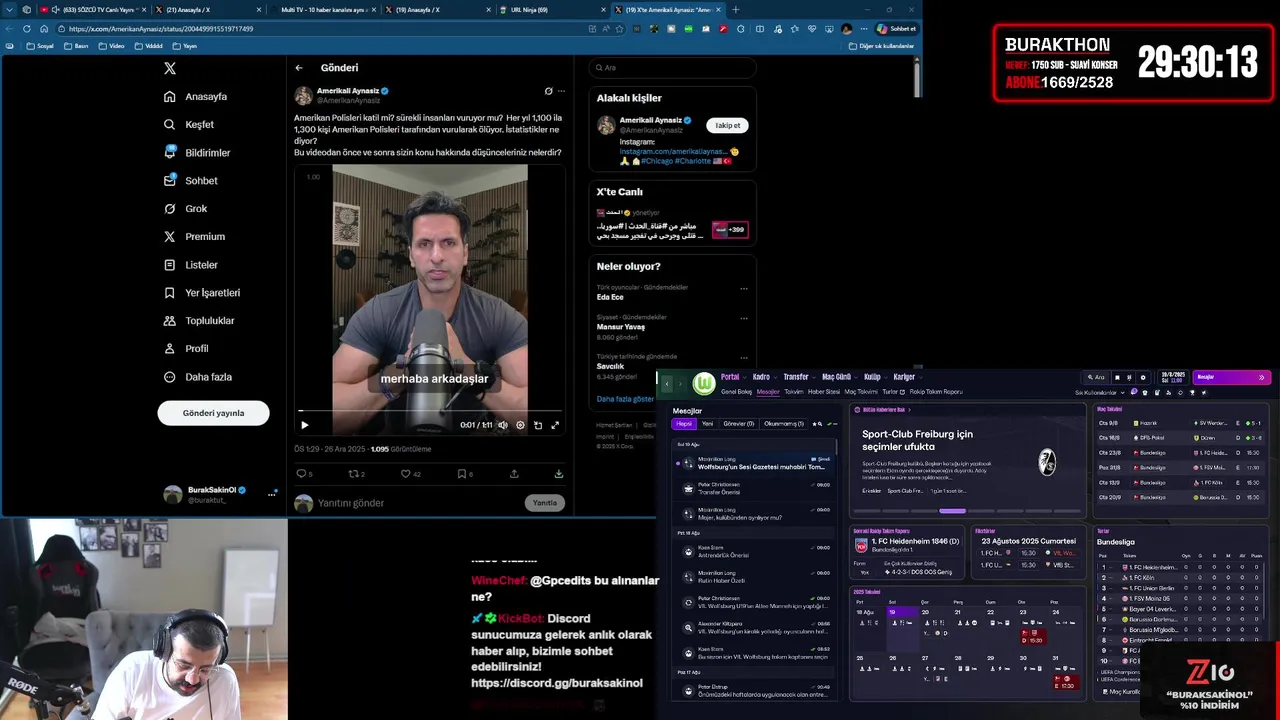1280x720 pixels.
Task: Click the X logo in sidebar
Action: pos(170,68)
